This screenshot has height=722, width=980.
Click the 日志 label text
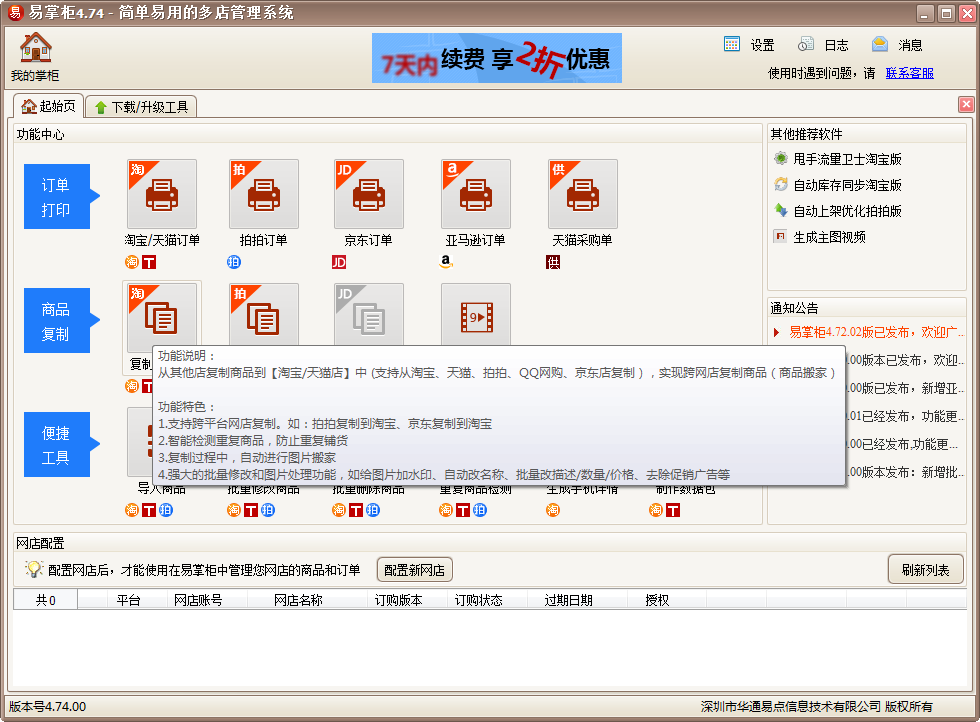click(836, 45)
